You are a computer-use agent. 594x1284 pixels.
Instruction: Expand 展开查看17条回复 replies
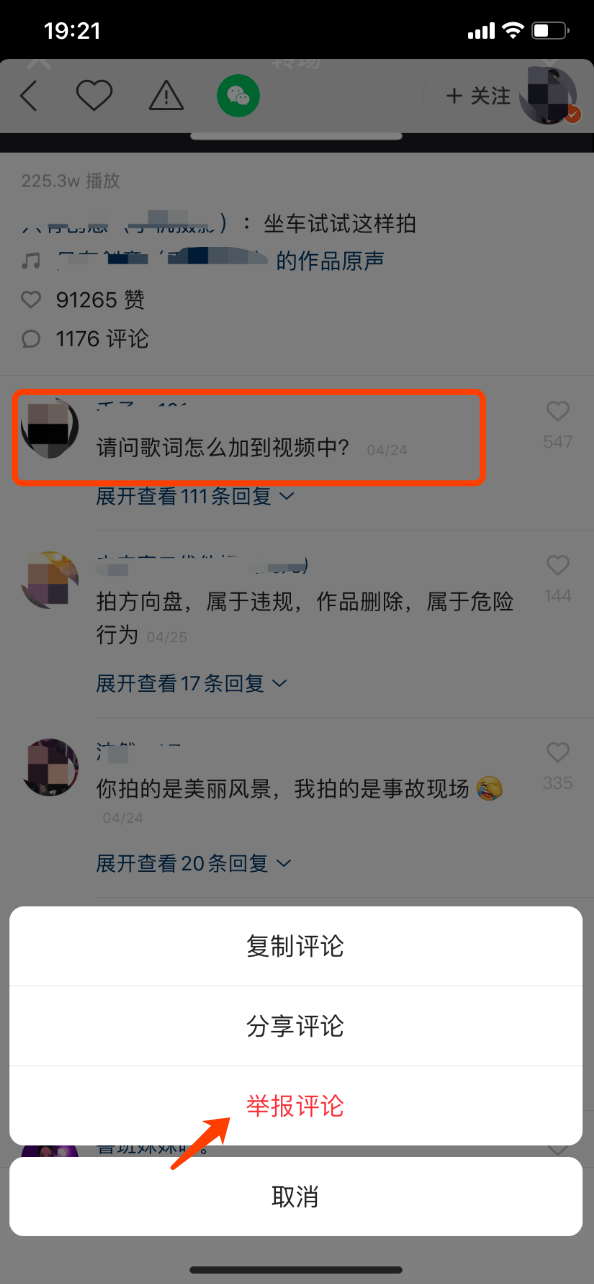coord(191,683)
